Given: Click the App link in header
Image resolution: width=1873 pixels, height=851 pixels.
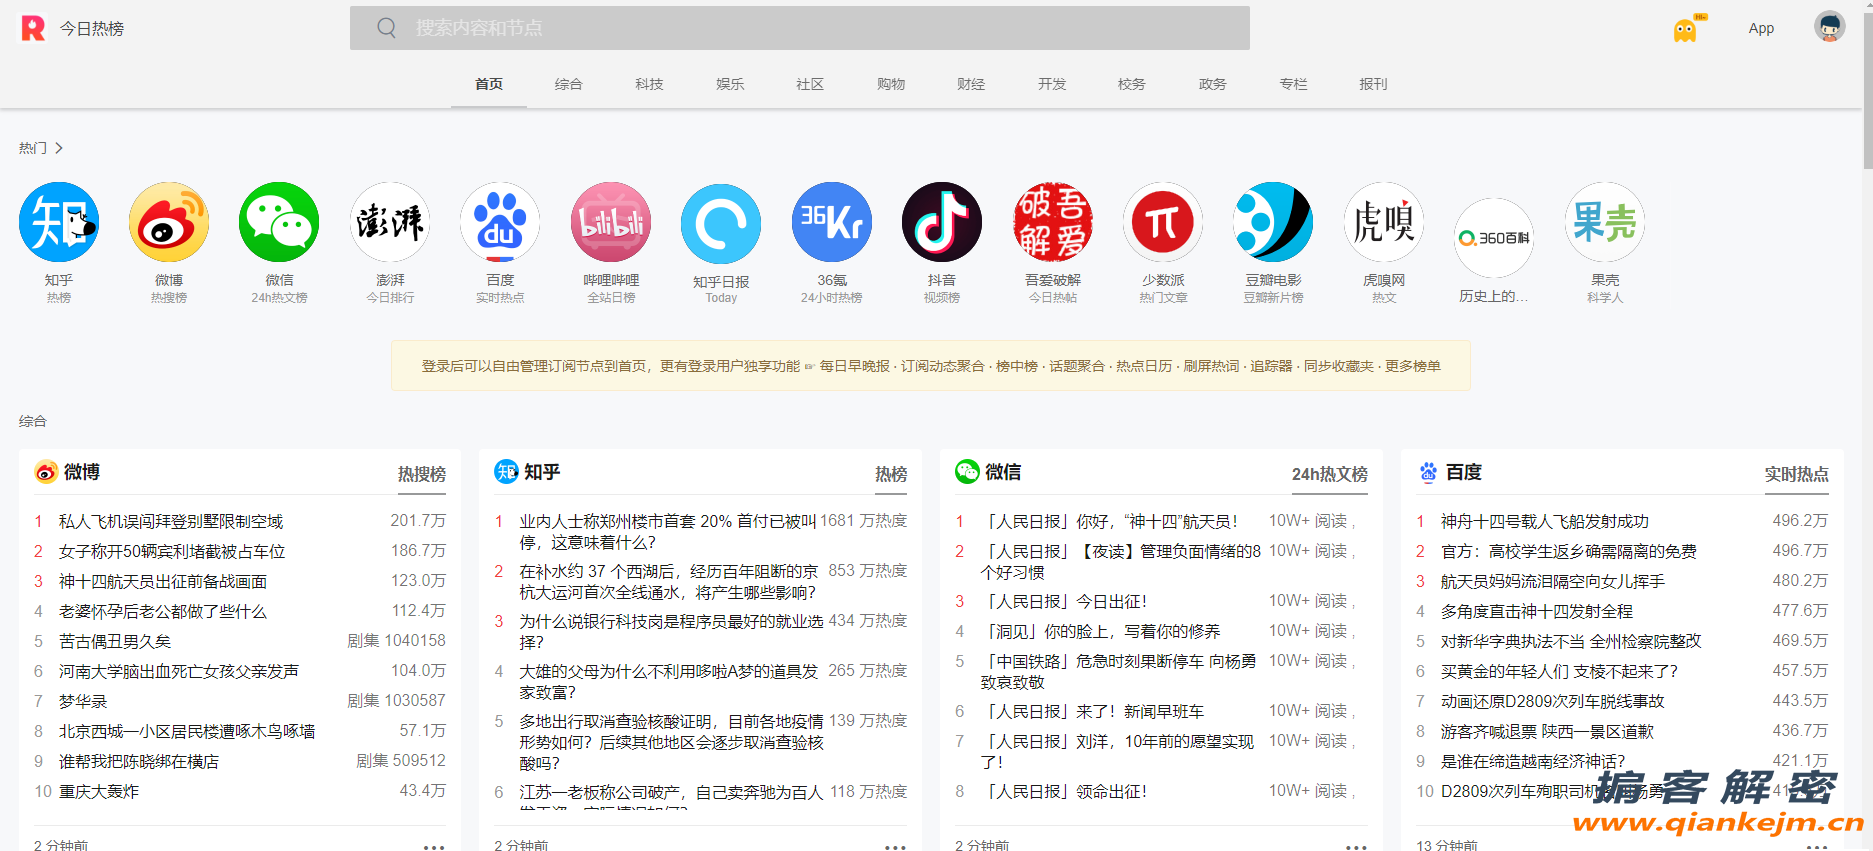Looking at the screenshot, I should point(1761,28).
